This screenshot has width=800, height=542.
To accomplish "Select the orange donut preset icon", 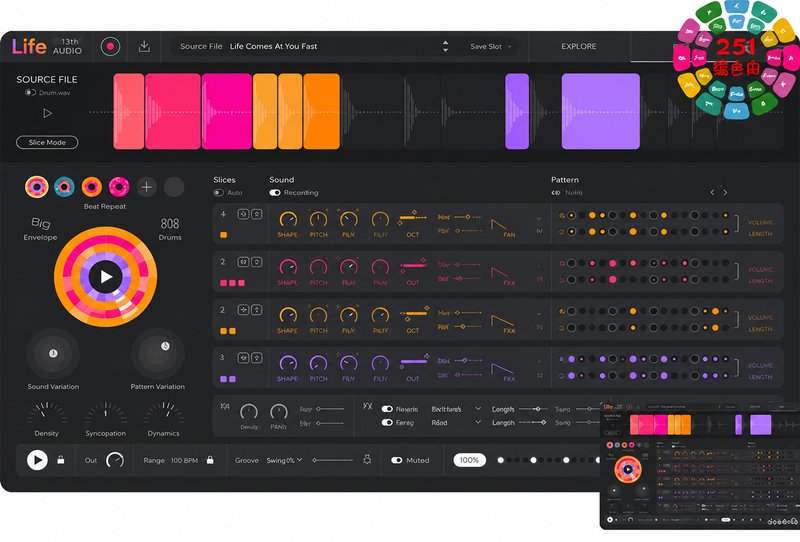I will pos(92,187).
